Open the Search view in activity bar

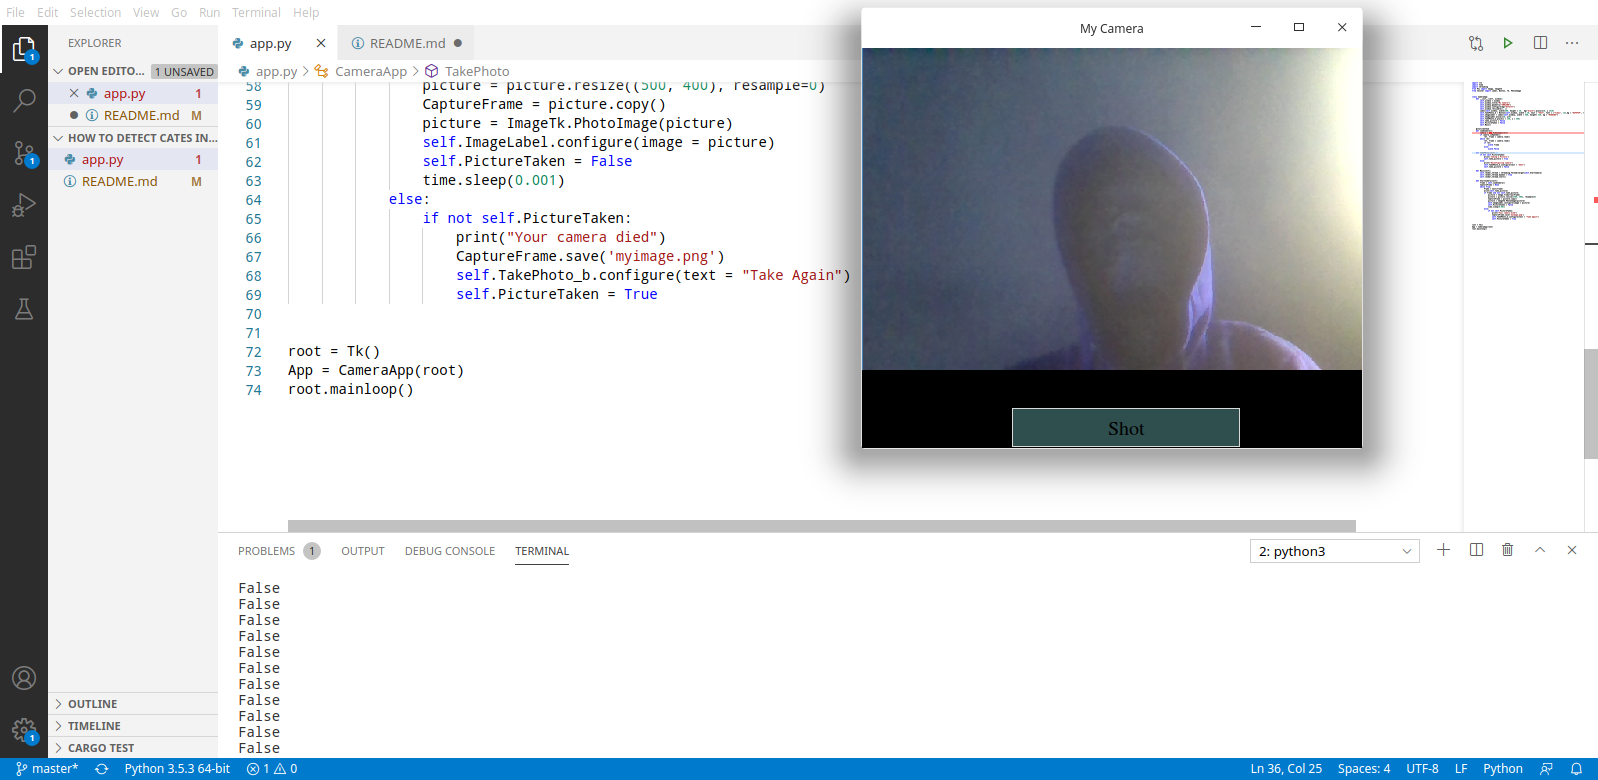pyautogui.click(x=24, y=100)
